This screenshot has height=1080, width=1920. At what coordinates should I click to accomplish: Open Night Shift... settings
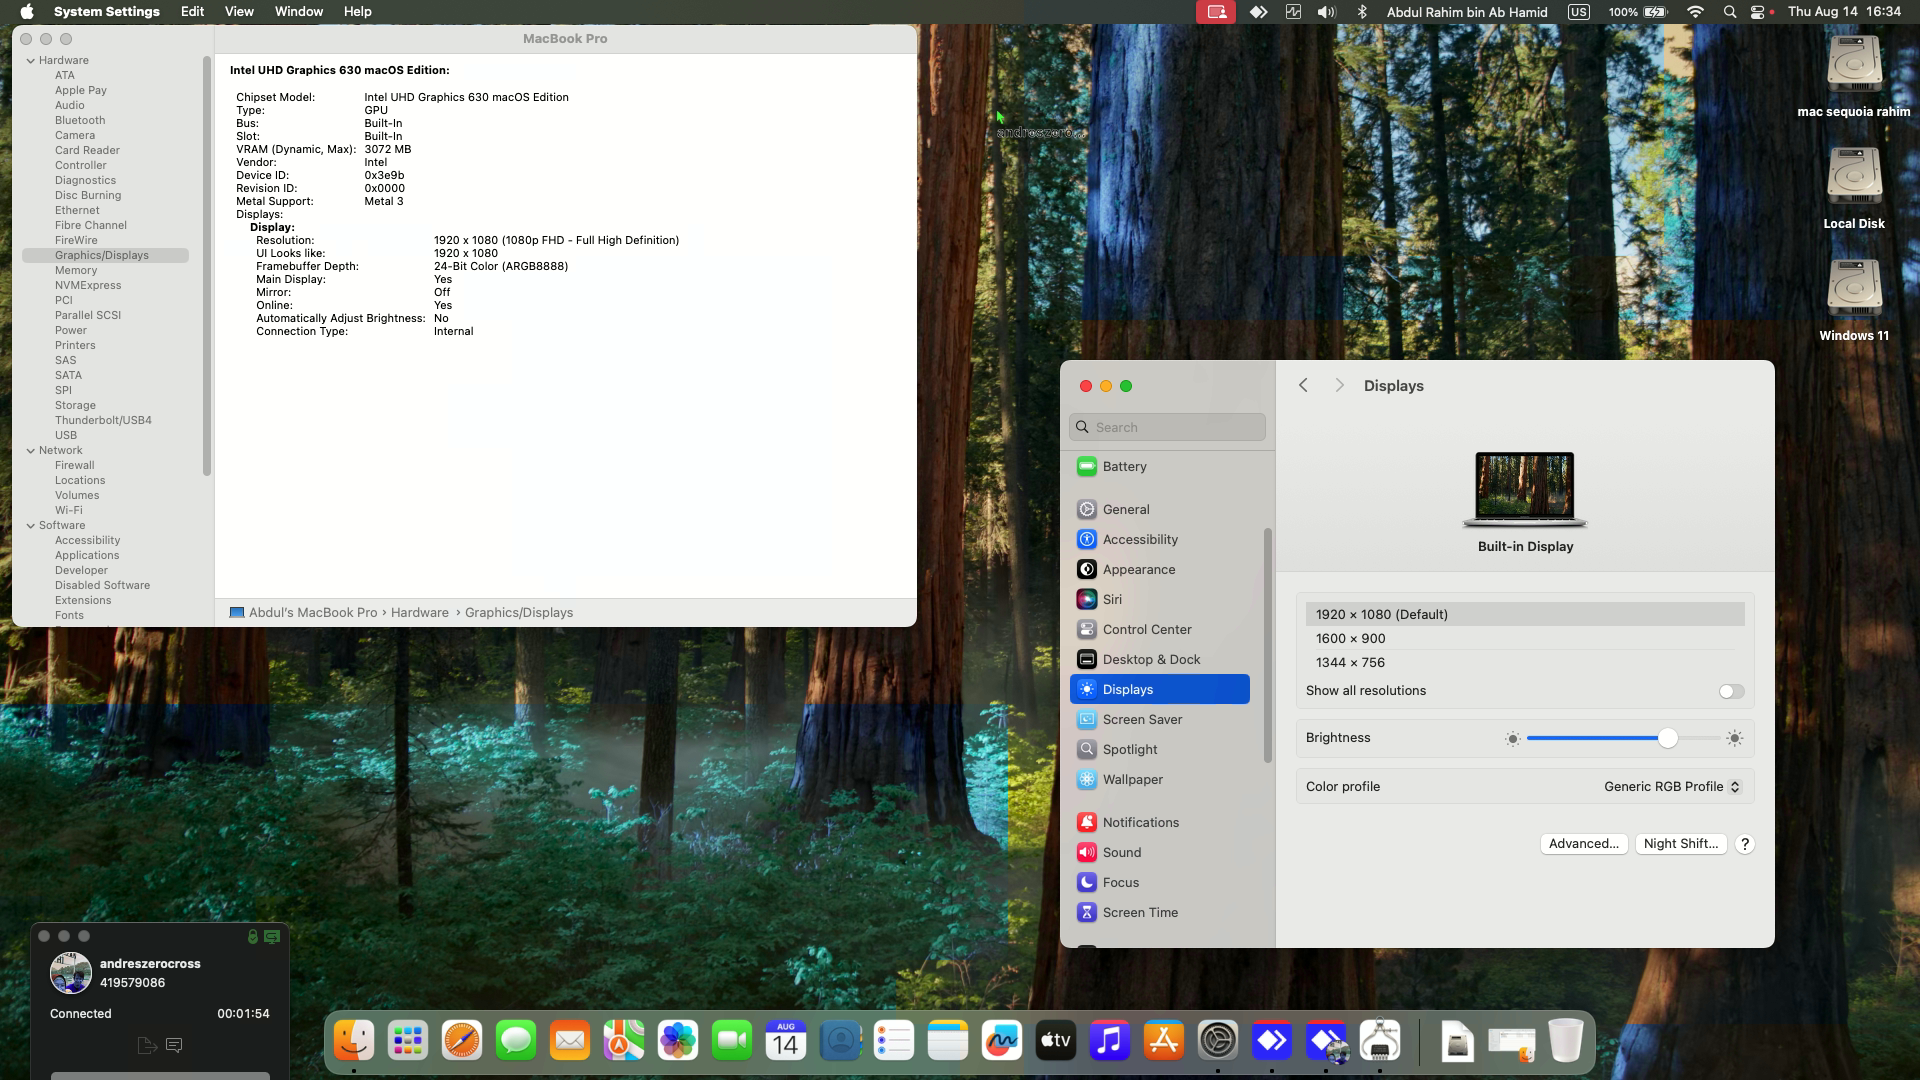1681,844
